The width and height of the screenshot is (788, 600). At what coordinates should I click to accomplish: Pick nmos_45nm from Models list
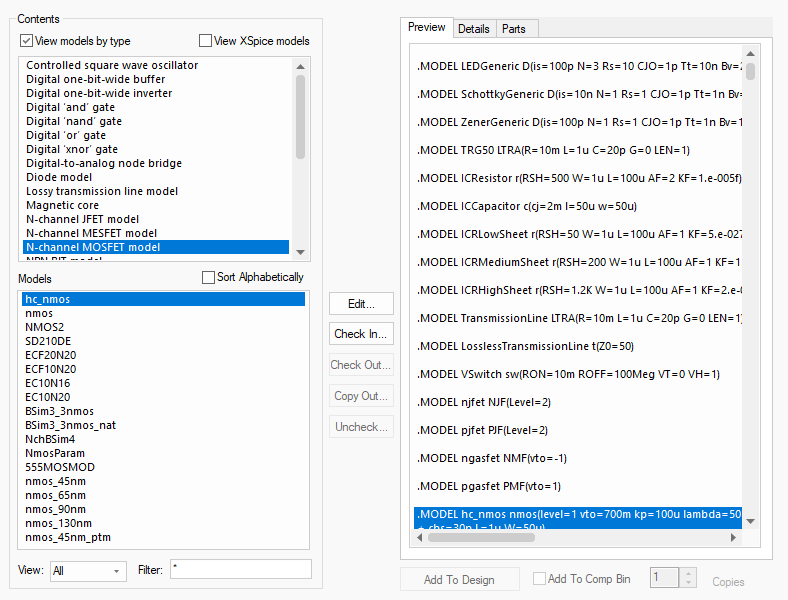coord(55,481)
